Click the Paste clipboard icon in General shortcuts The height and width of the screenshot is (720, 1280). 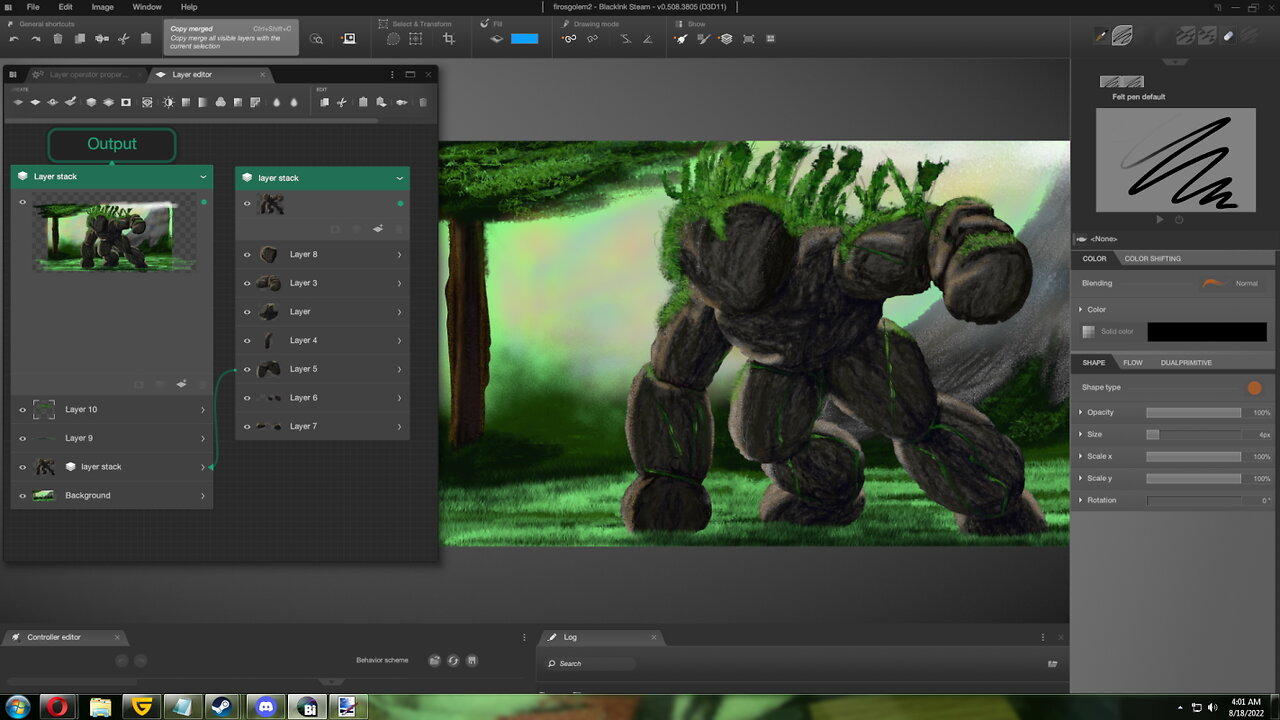tap(146, 39)
